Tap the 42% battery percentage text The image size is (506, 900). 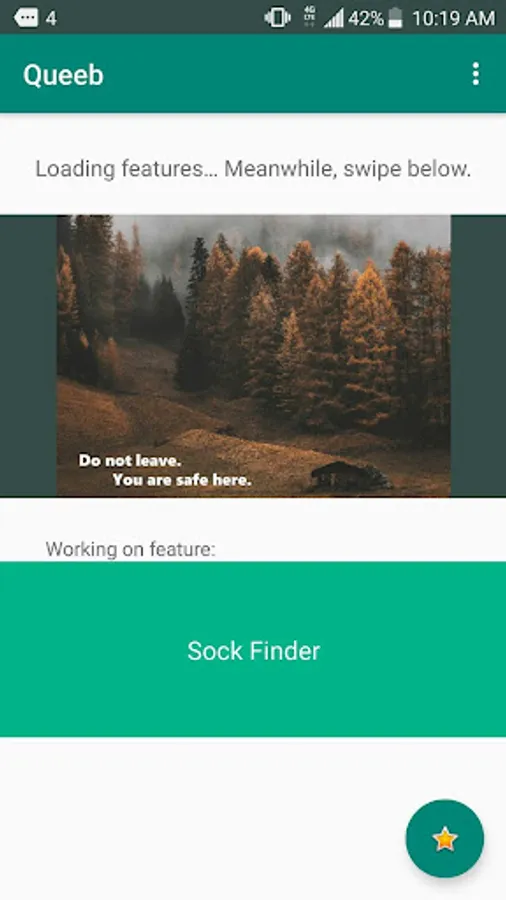click(x=365, y=18)
